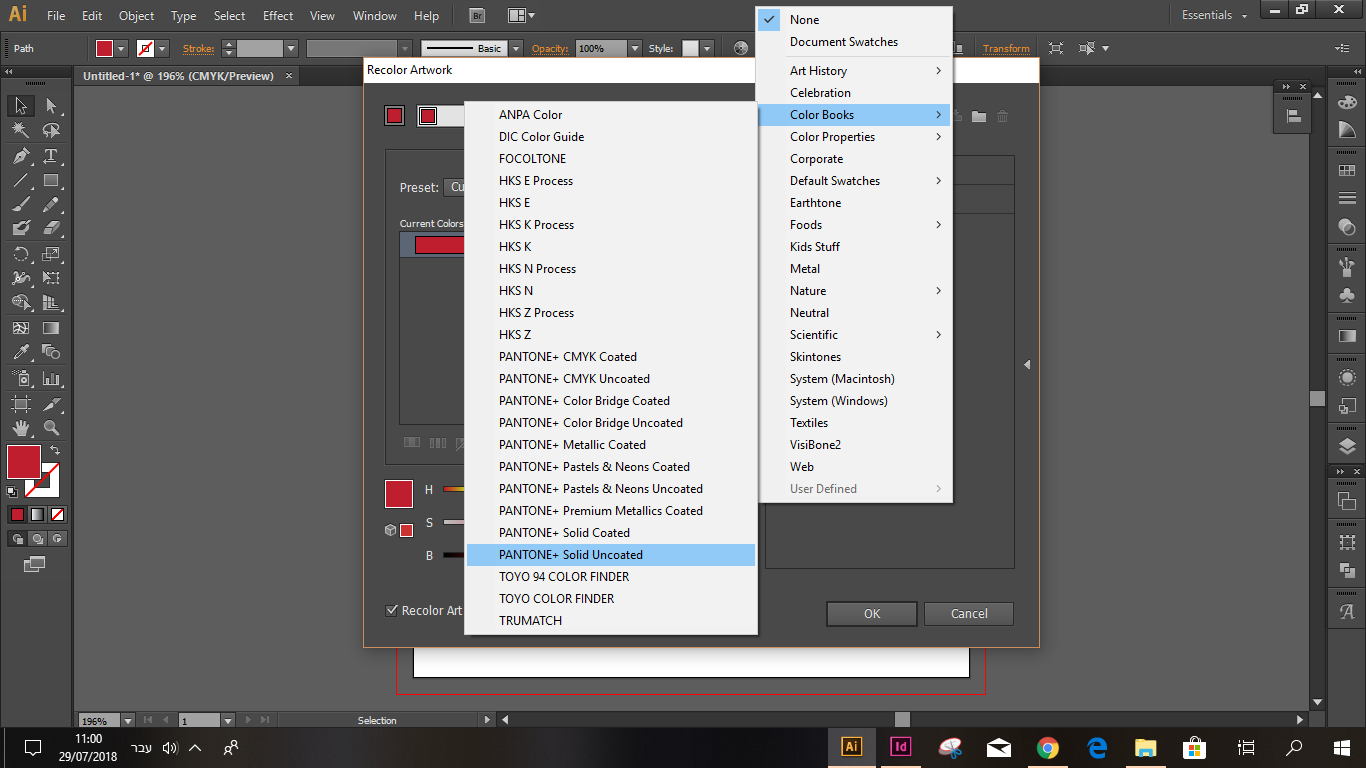Choose PANTONE+ Solid Coated color book

(x=611, y=533)
